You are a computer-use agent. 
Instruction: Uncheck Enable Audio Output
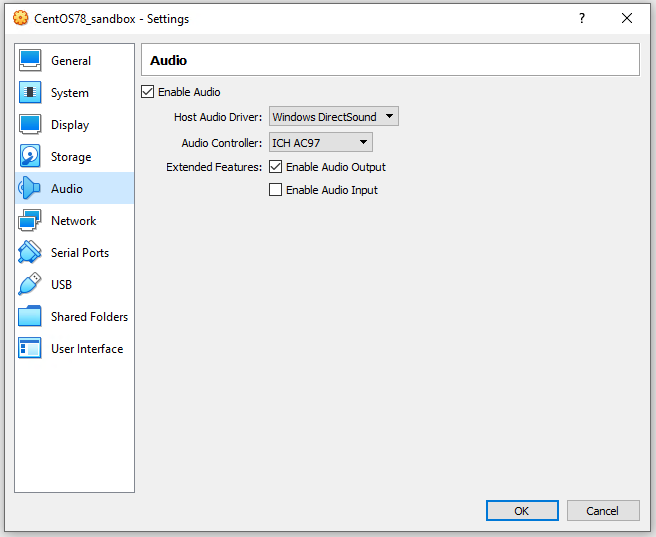[x=276, y=167]
